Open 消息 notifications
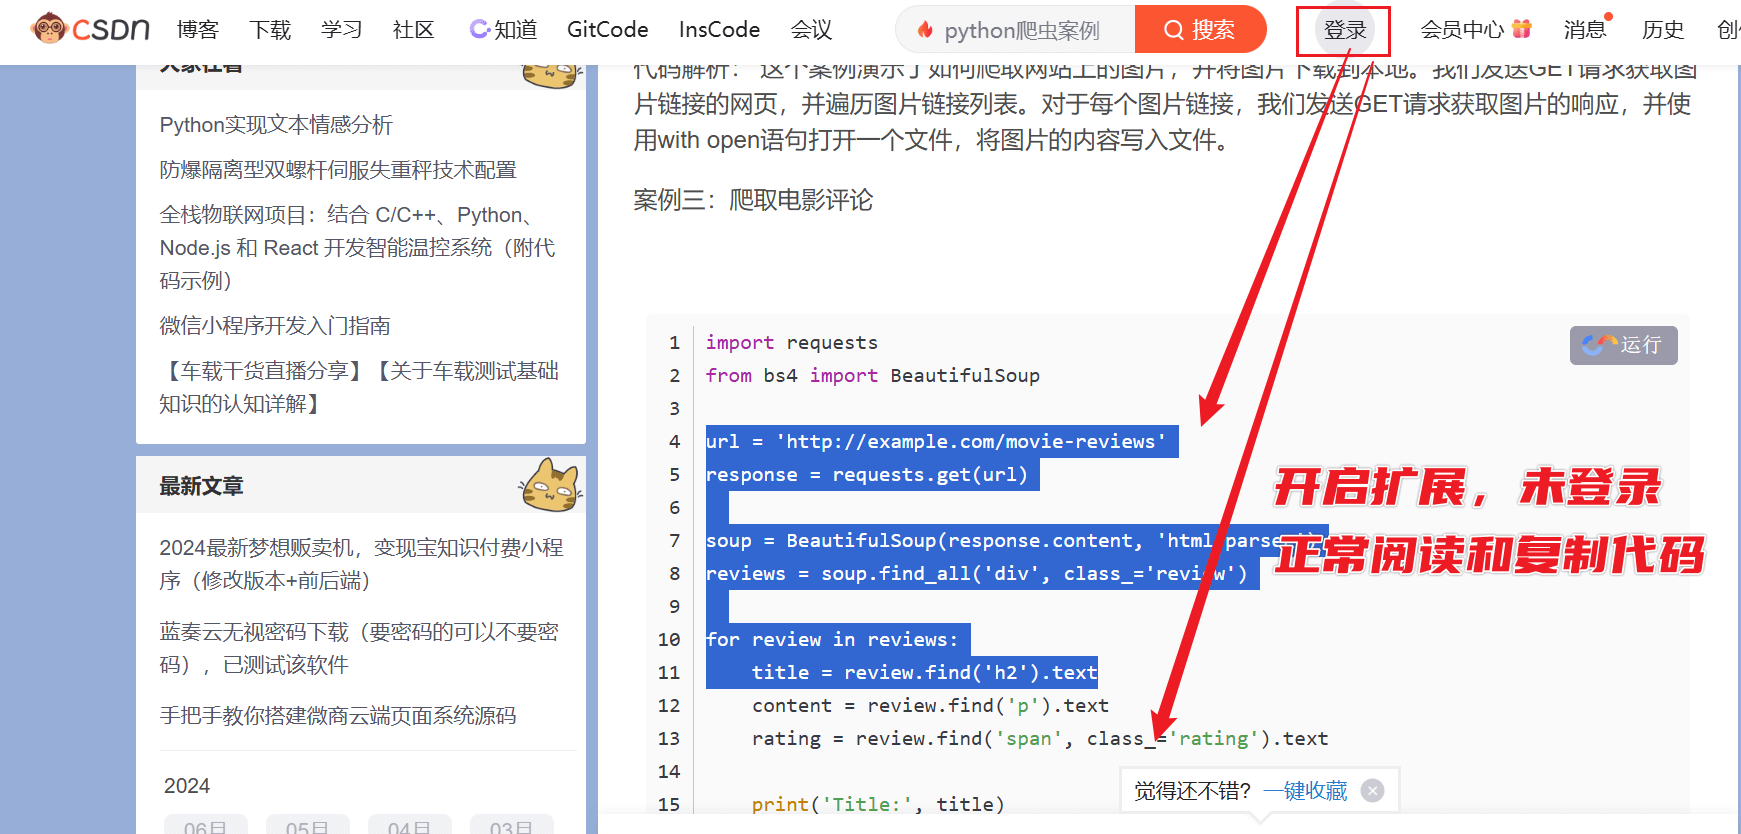This screenshot has width=1741, height=834. 1584,30
